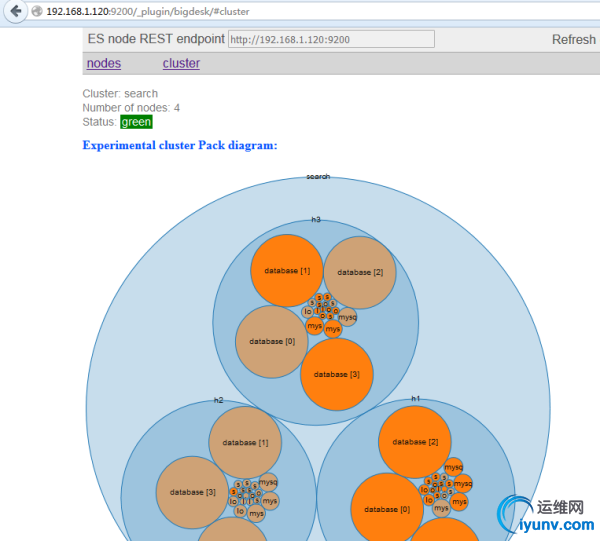Viewport: 600px width, 541px height.
Task: Select the h2 node label
Action: (218, 400)
